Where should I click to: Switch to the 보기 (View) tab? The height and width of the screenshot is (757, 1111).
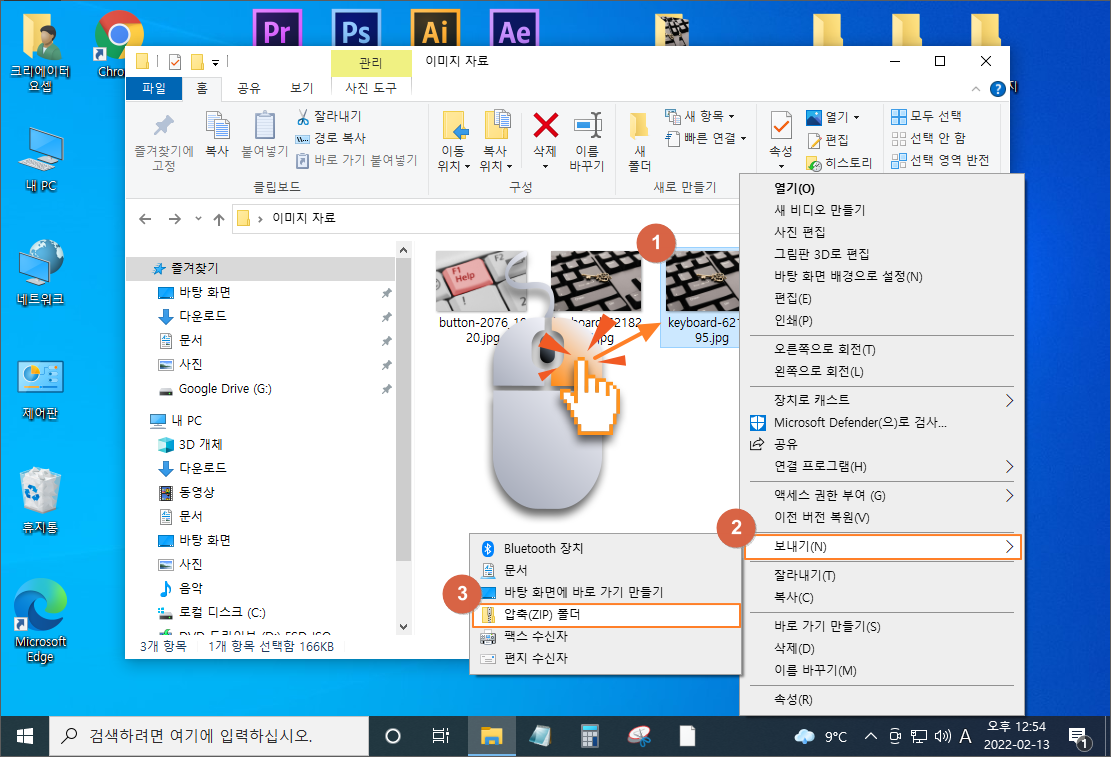[302, 88]
